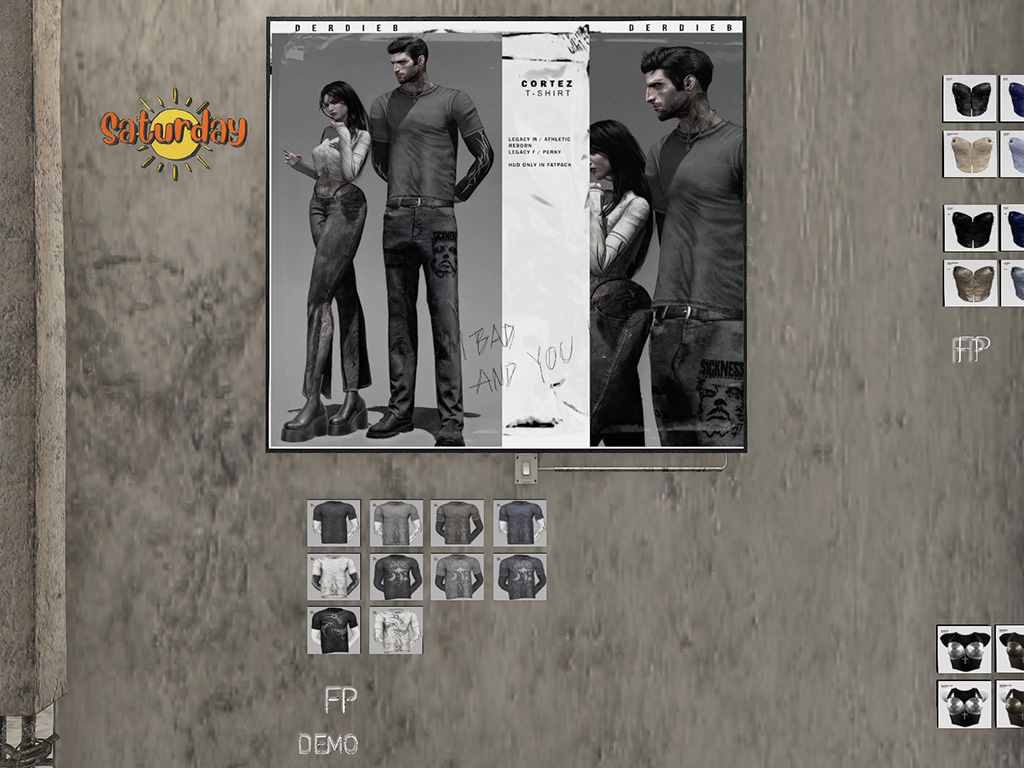Open the Cortez T-Shirt poster

click(x=505, y=235)
